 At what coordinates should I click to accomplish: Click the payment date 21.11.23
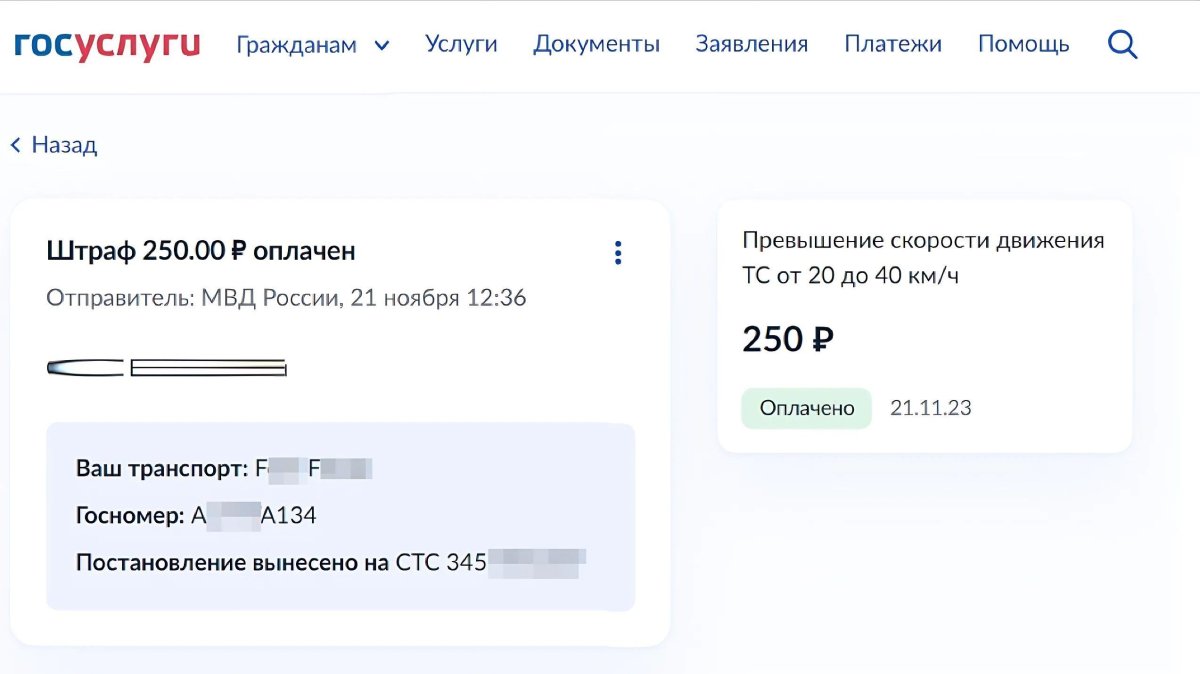pyautogui.click(x=931, y=408)
